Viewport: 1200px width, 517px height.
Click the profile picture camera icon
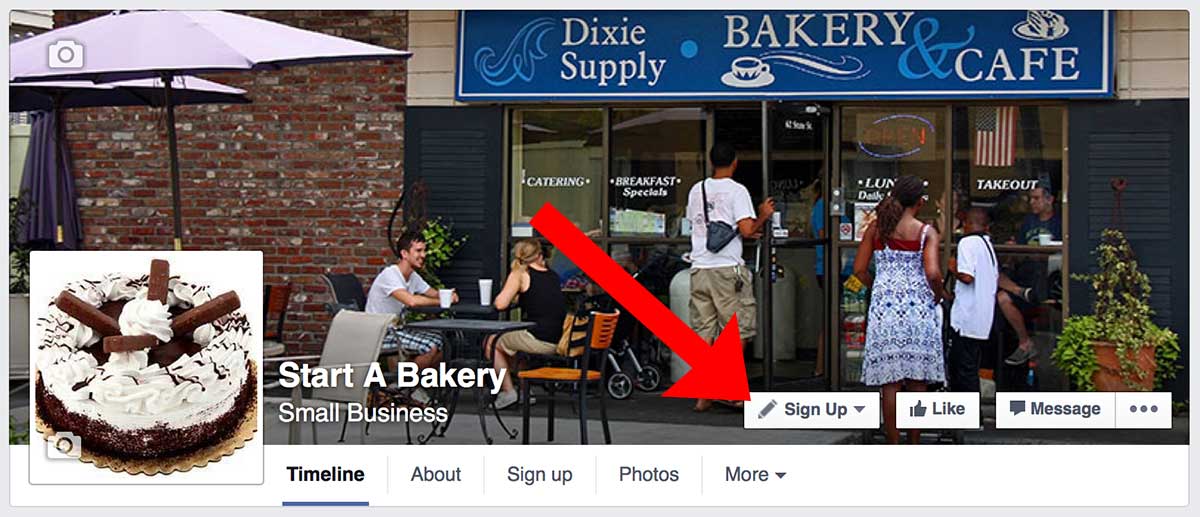tap(64, 446)
